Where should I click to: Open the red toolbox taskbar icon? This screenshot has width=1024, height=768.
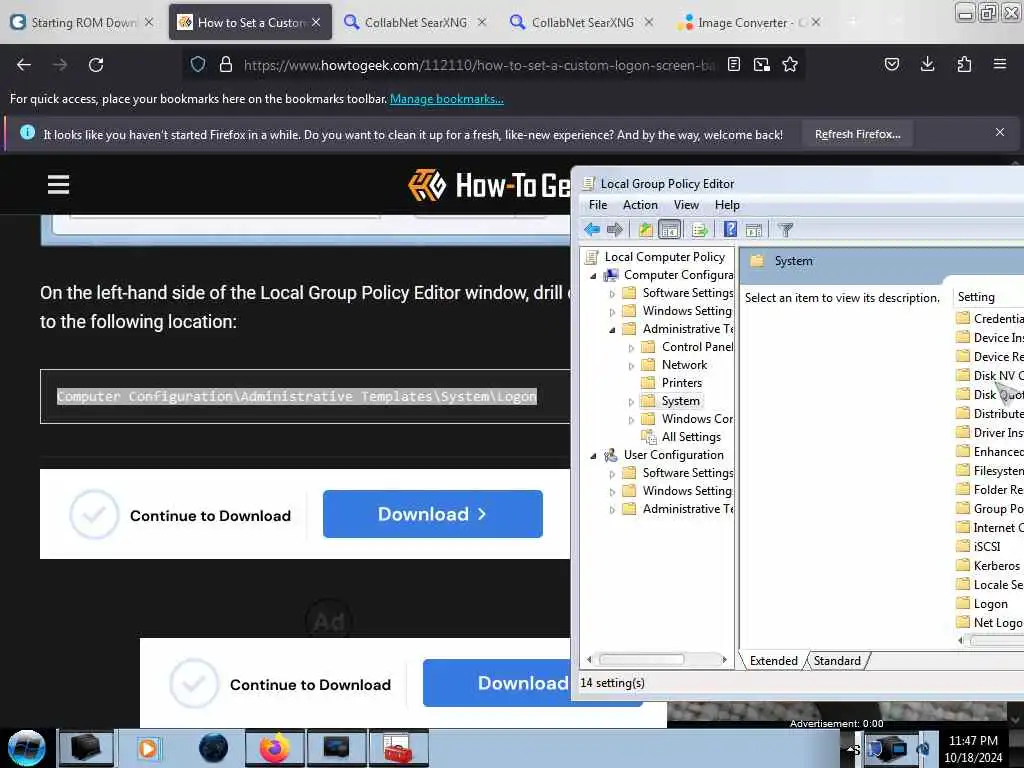(398, 748)
